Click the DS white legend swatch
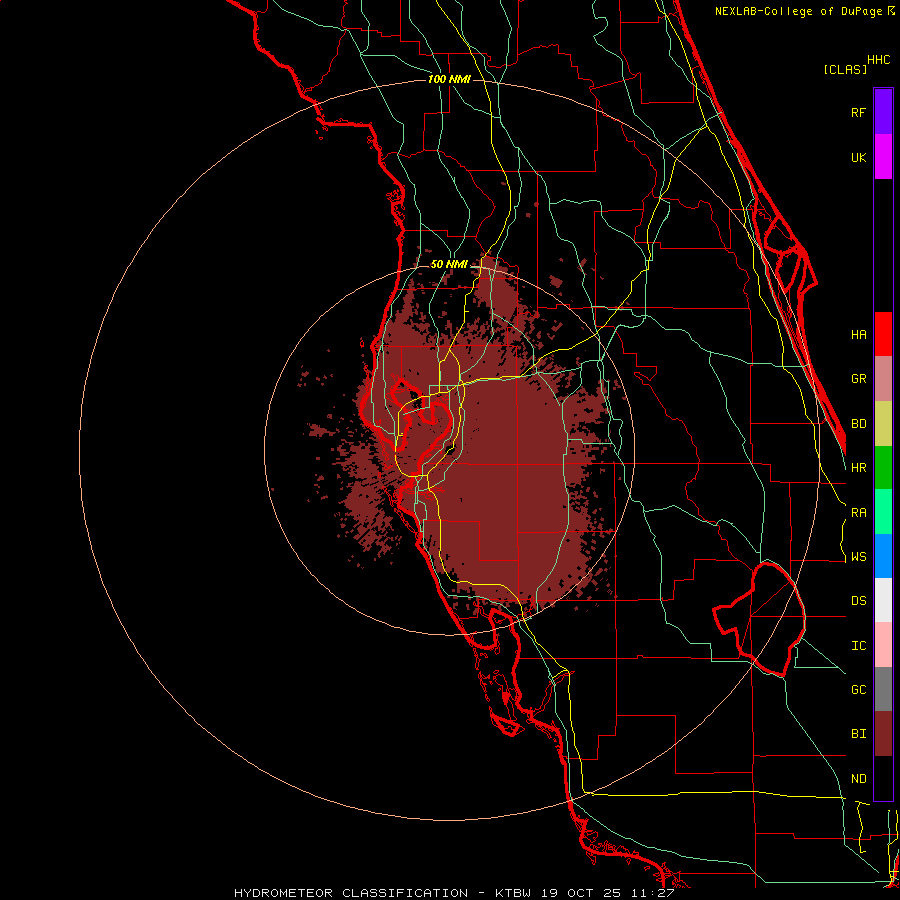 pos(883,600)
